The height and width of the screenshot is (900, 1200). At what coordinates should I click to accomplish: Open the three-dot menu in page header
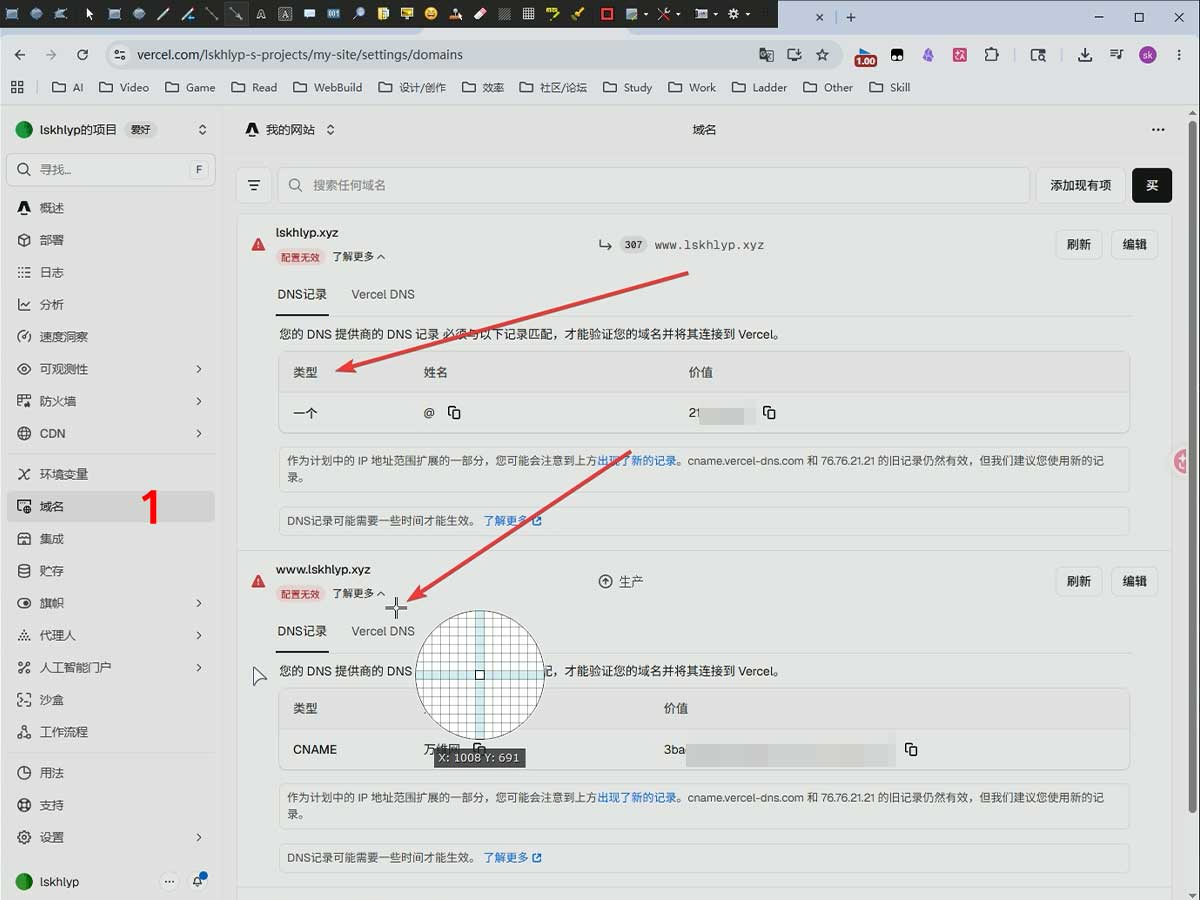coord(1158,130)
